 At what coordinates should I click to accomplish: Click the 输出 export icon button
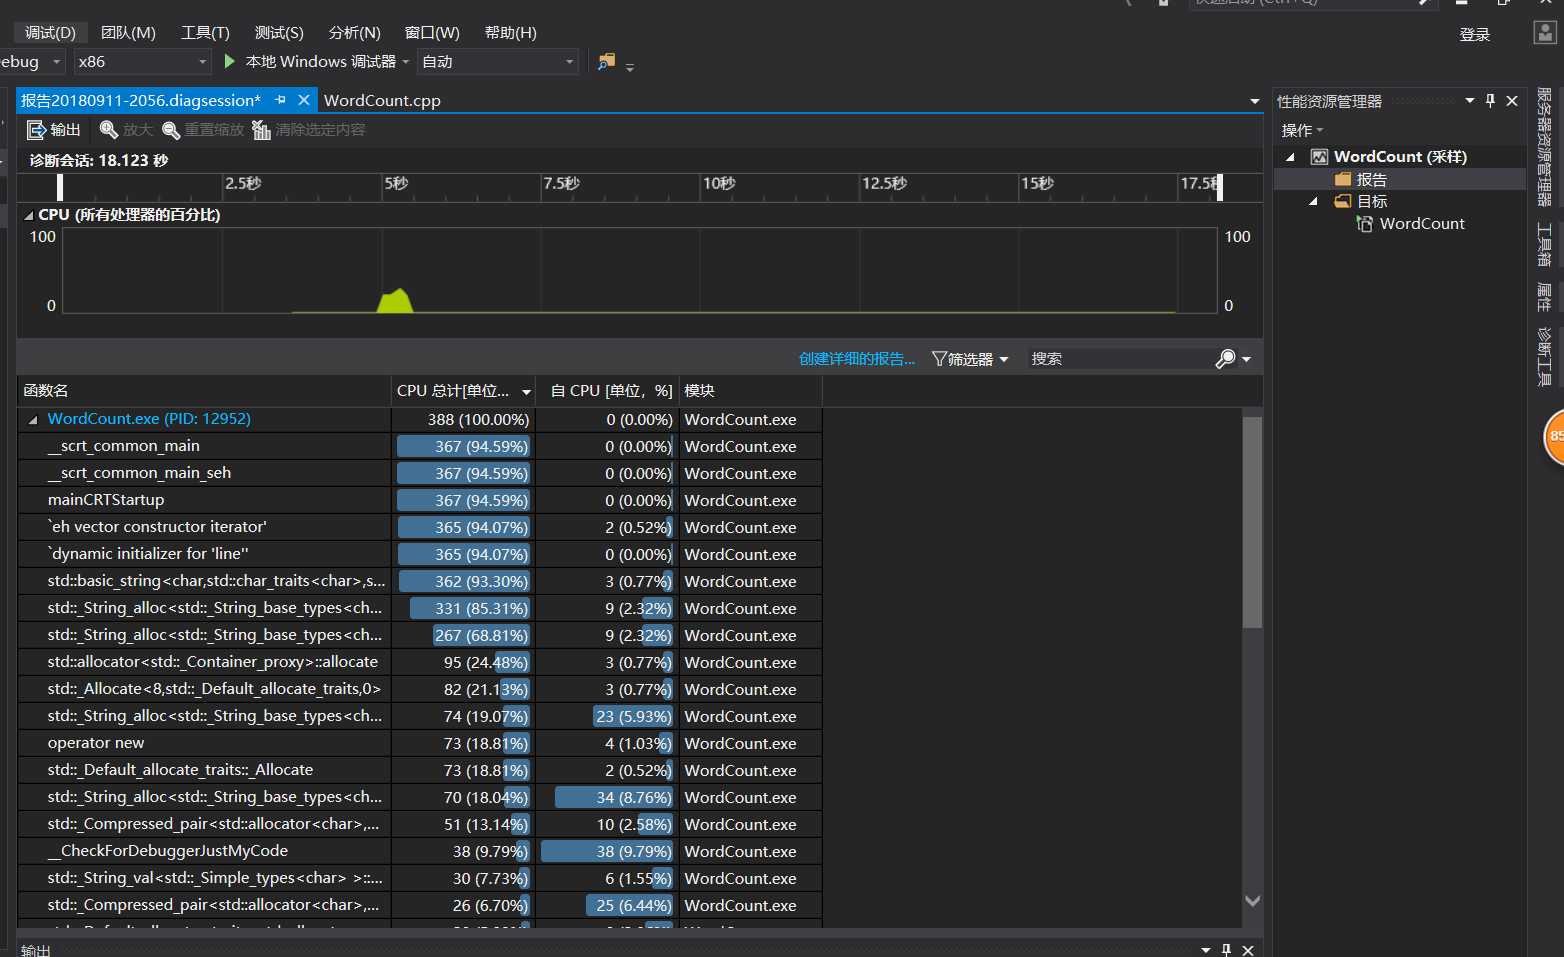(x=54, y=130)
